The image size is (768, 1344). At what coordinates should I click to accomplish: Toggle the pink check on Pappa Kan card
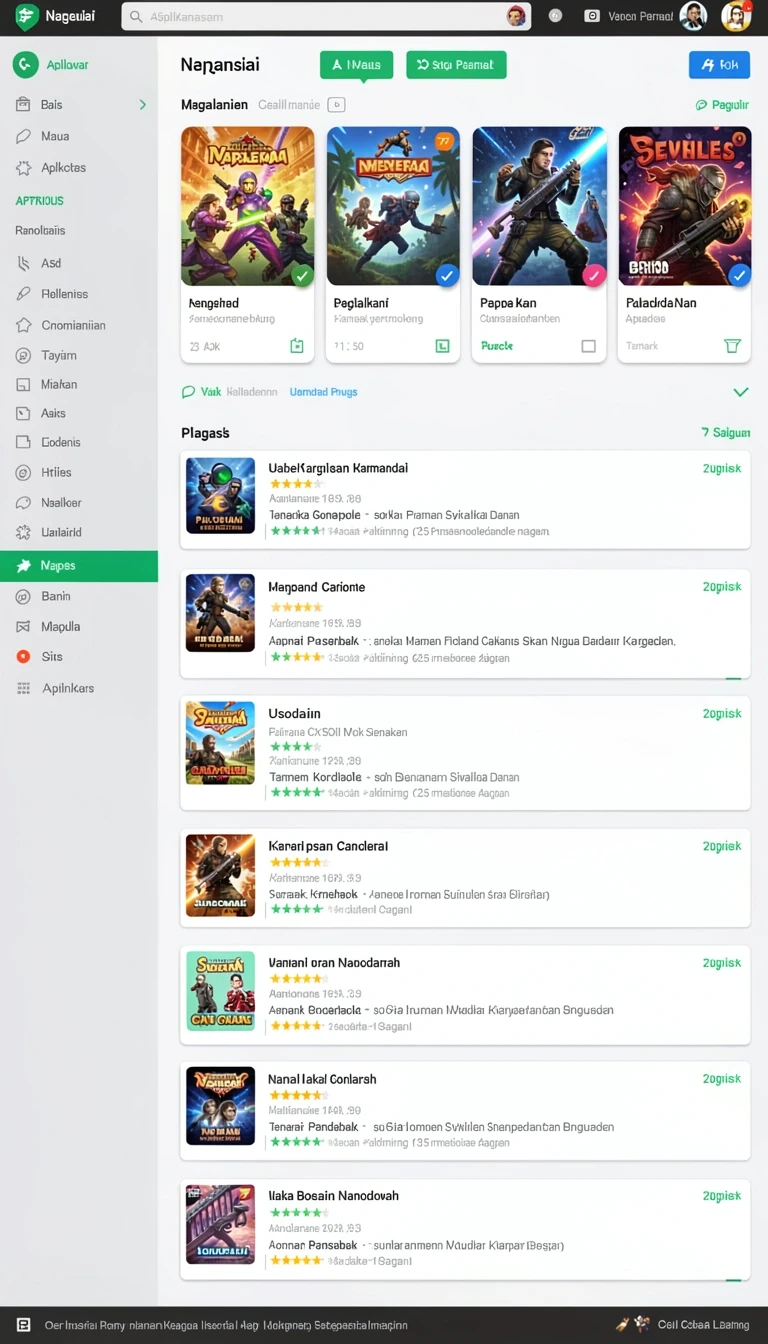click(x=594, y=275)
